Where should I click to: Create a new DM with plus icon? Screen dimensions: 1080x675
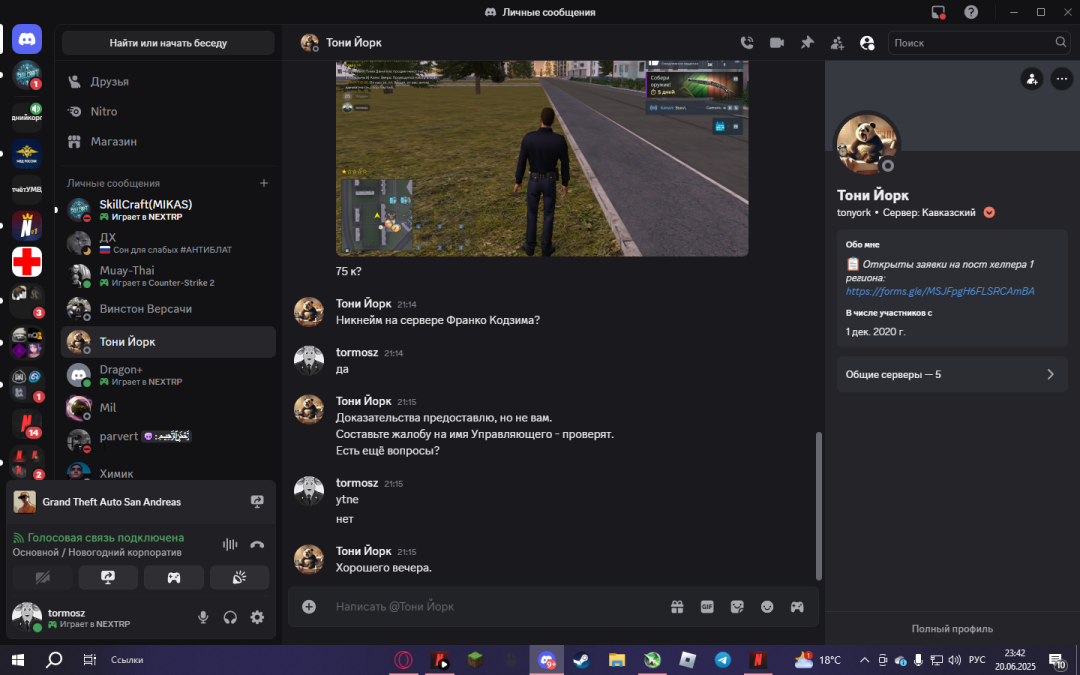(264, 183)
